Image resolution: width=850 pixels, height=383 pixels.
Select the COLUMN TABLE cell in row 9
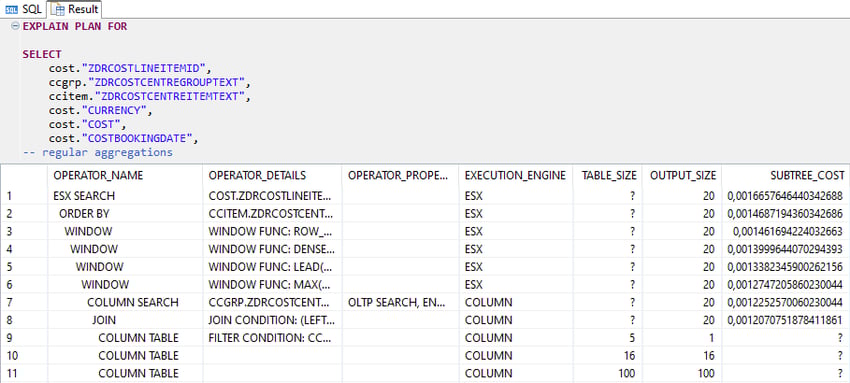138,338
